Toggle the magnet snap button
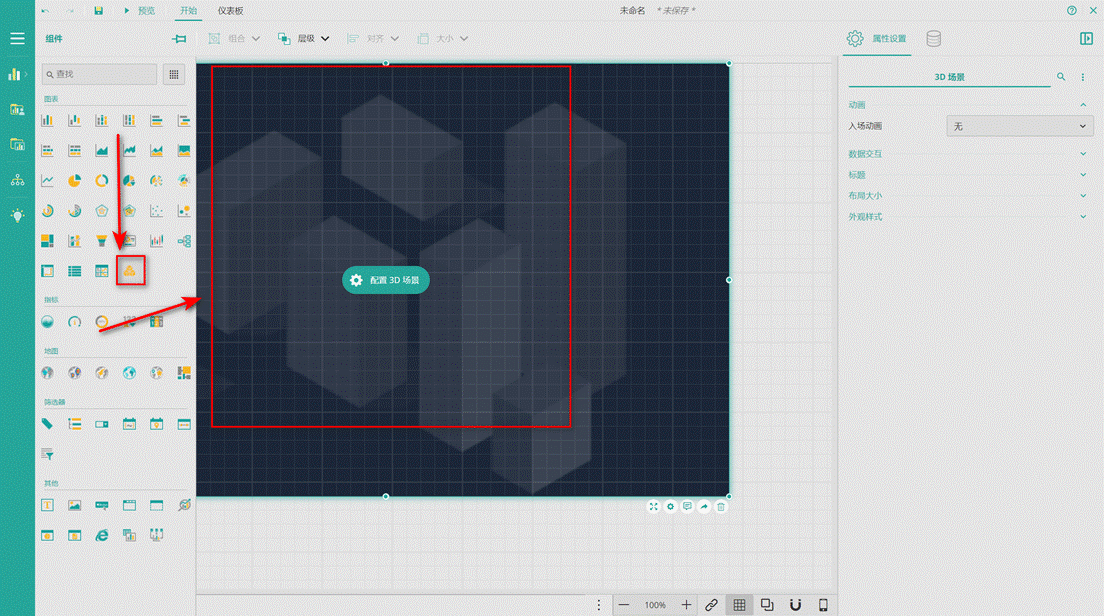Screen dimensions: 1104x616 tap(795, 605)
